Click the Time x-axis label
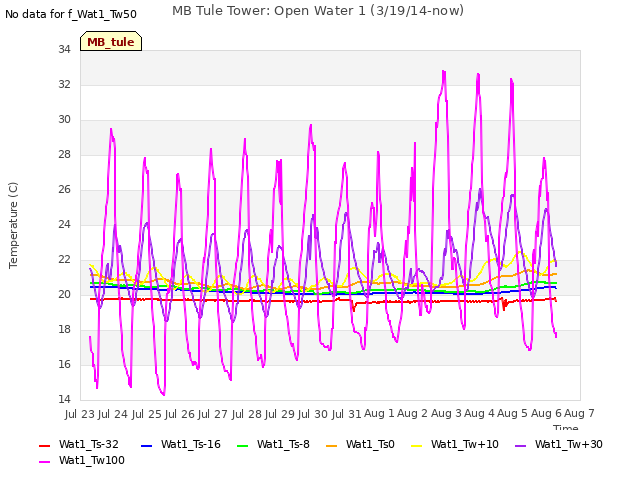Image resolution: width=640 pixels, height=480 pixels. coord(566,427)
